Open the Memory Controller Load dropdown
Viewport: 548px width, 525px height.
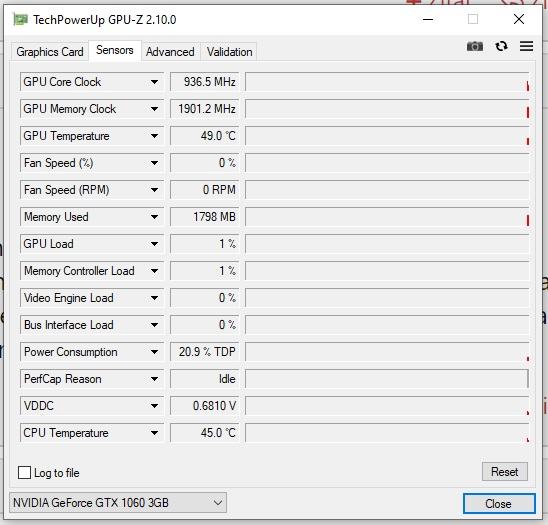point(92,271)
